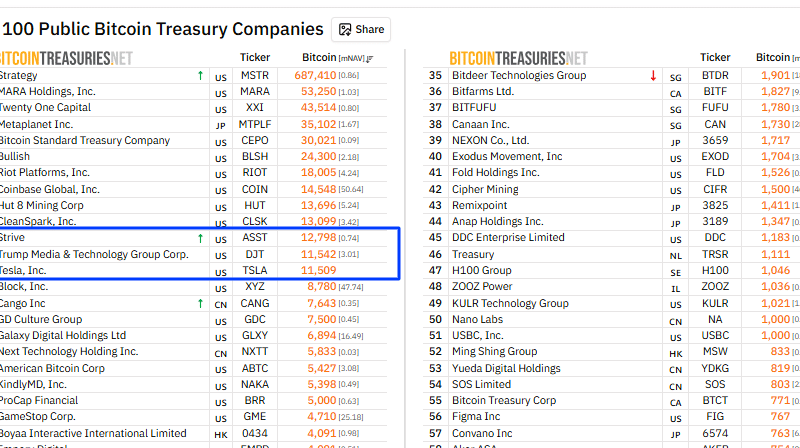Click ticker NXTT
The image size is (800, 448).
coord(255,352)
